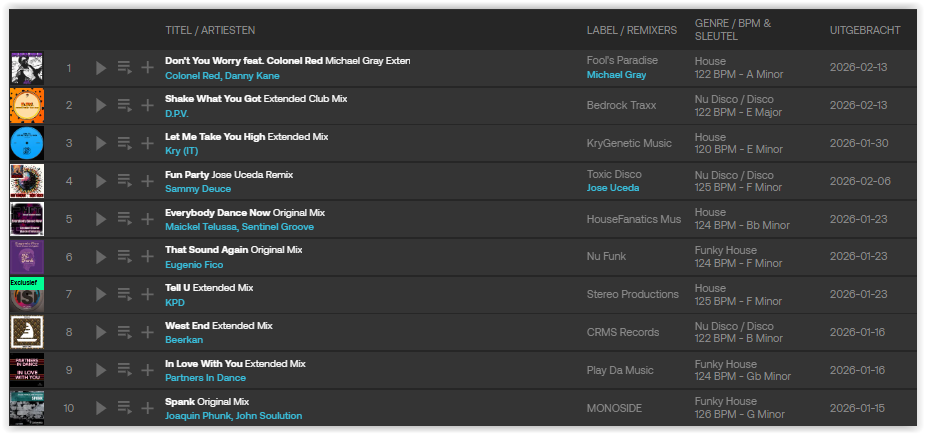Play the Fun Party Jose Uceda Remix
925x434 pixels.
point(101,181)
